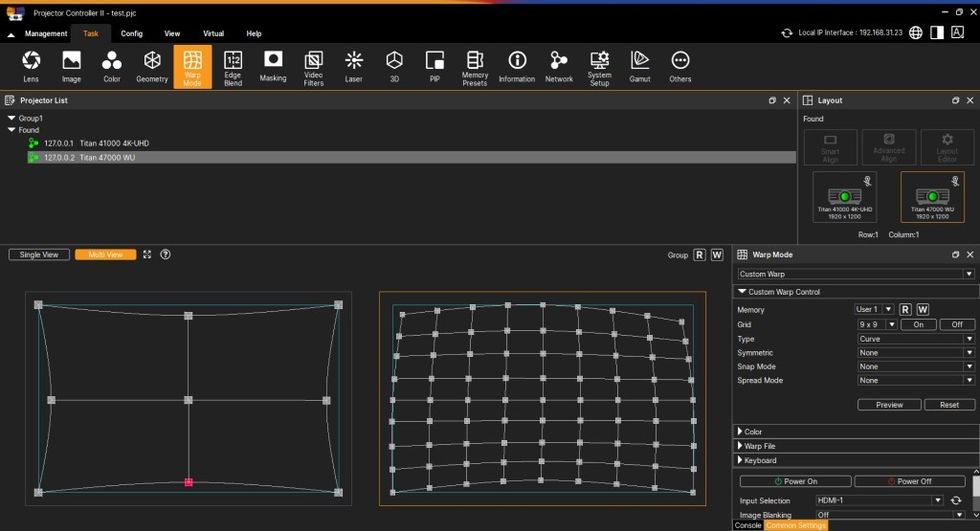Open the Laser settings icon

click(354, 66)
